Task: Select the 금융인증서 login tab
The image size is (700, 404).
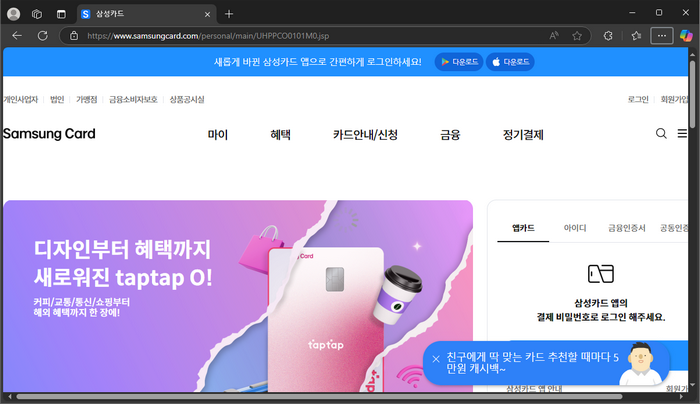Action: pos(627,228)
